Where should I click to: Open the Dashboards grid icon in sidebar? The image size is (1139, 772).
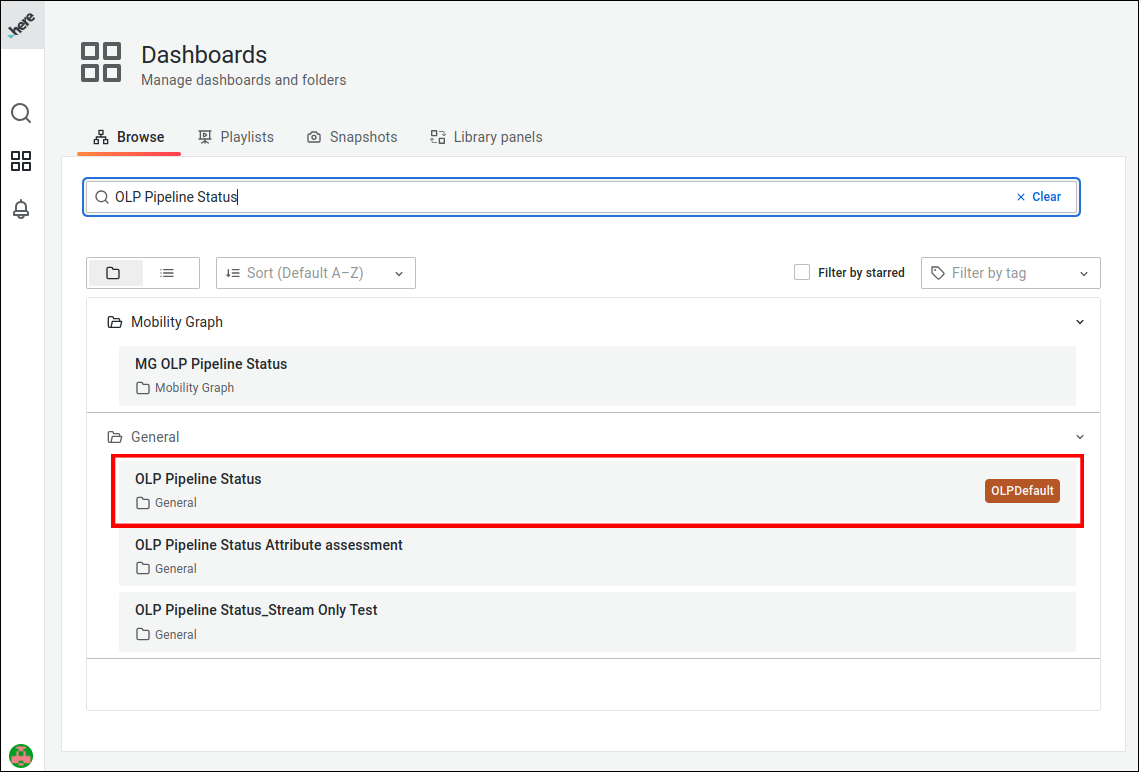[21, 161]
